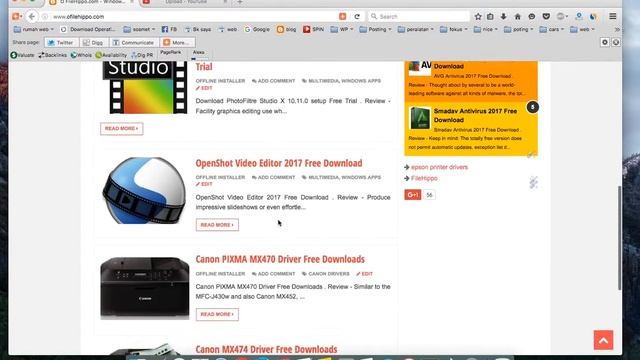Open Canon MX474 Driver Free Downloads title
This screenshot has height=360, width=640.
(266, 349)
